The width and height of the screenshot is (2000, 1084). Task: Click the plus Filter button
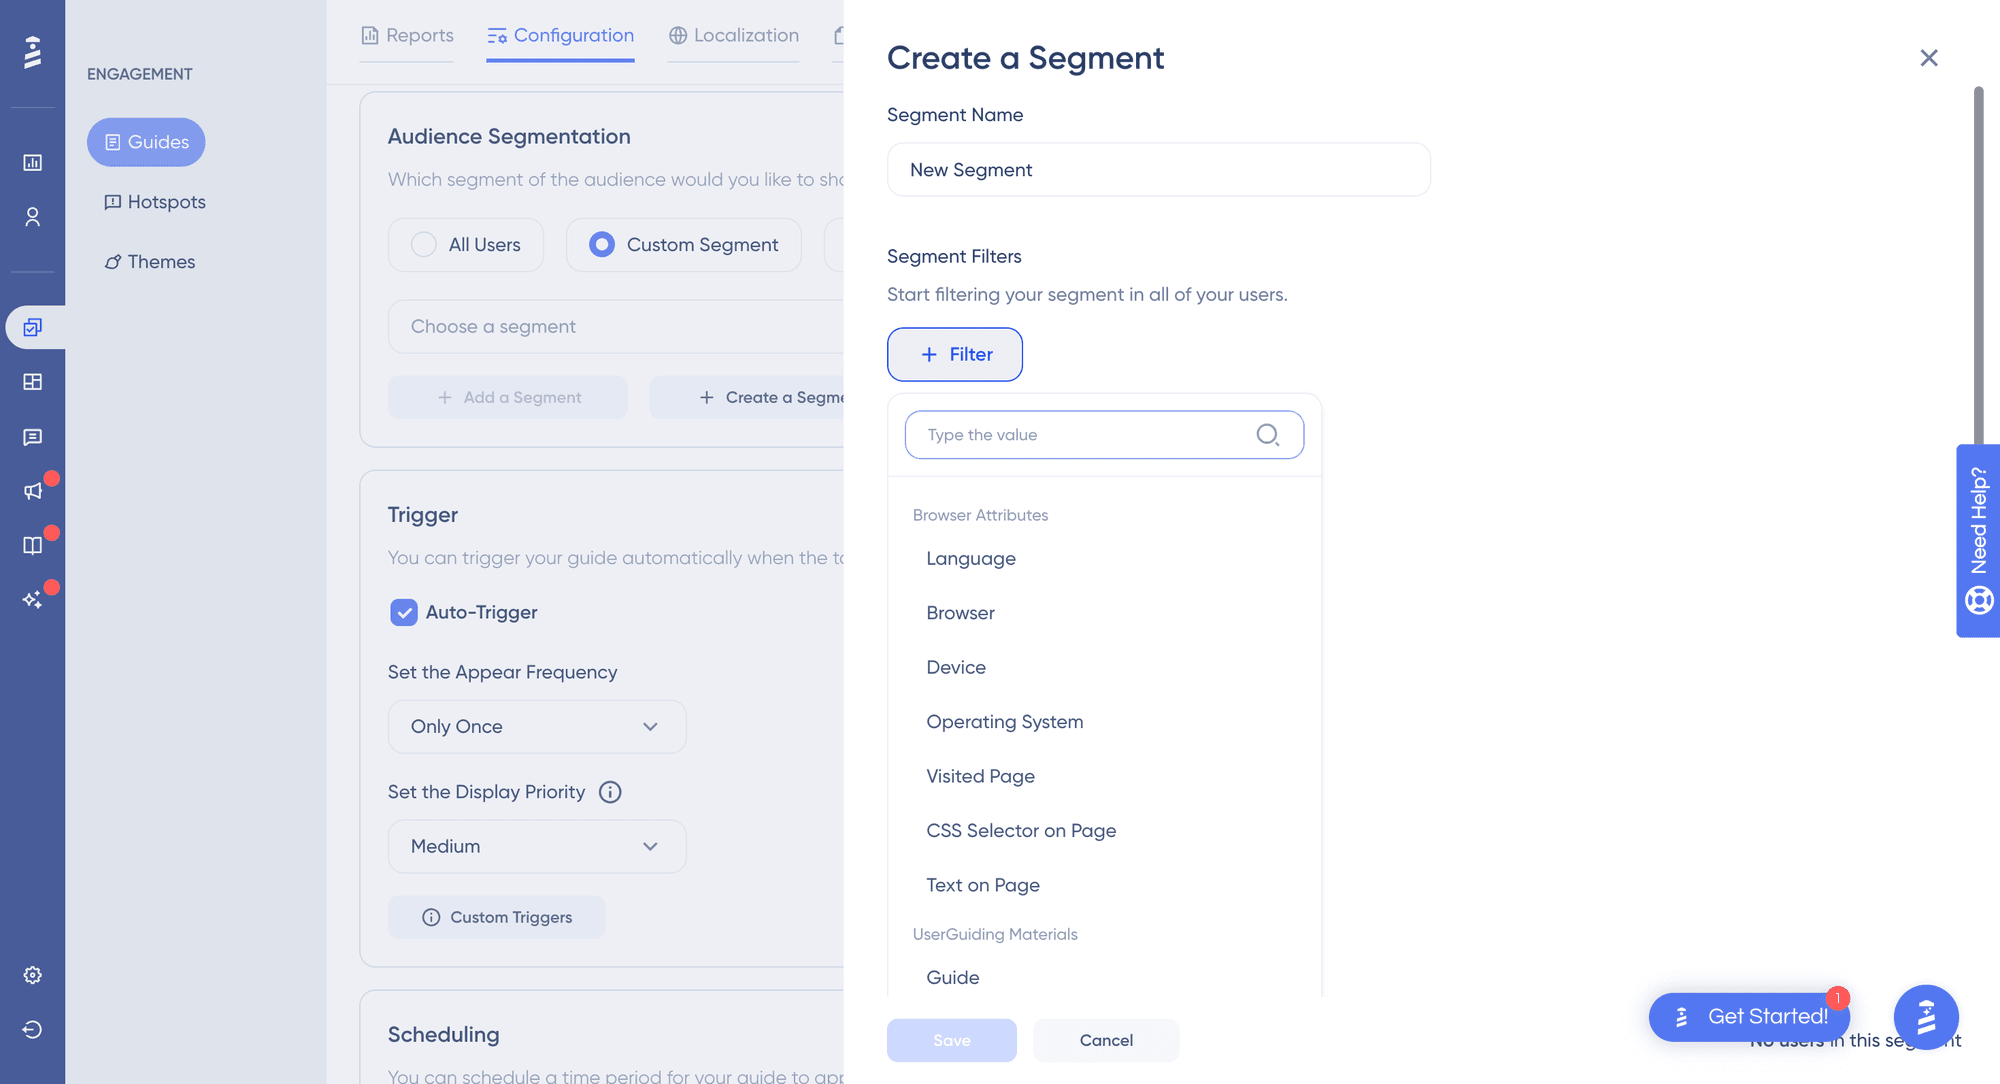pyautogui.click(x=955, y=355)
